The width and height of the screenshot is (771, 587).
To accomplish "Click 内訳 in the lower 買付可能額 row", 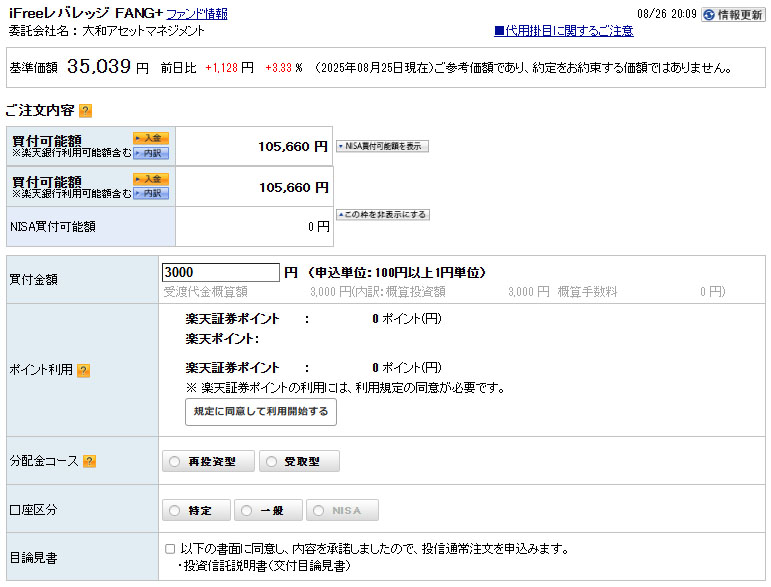I will pos(151,193).
